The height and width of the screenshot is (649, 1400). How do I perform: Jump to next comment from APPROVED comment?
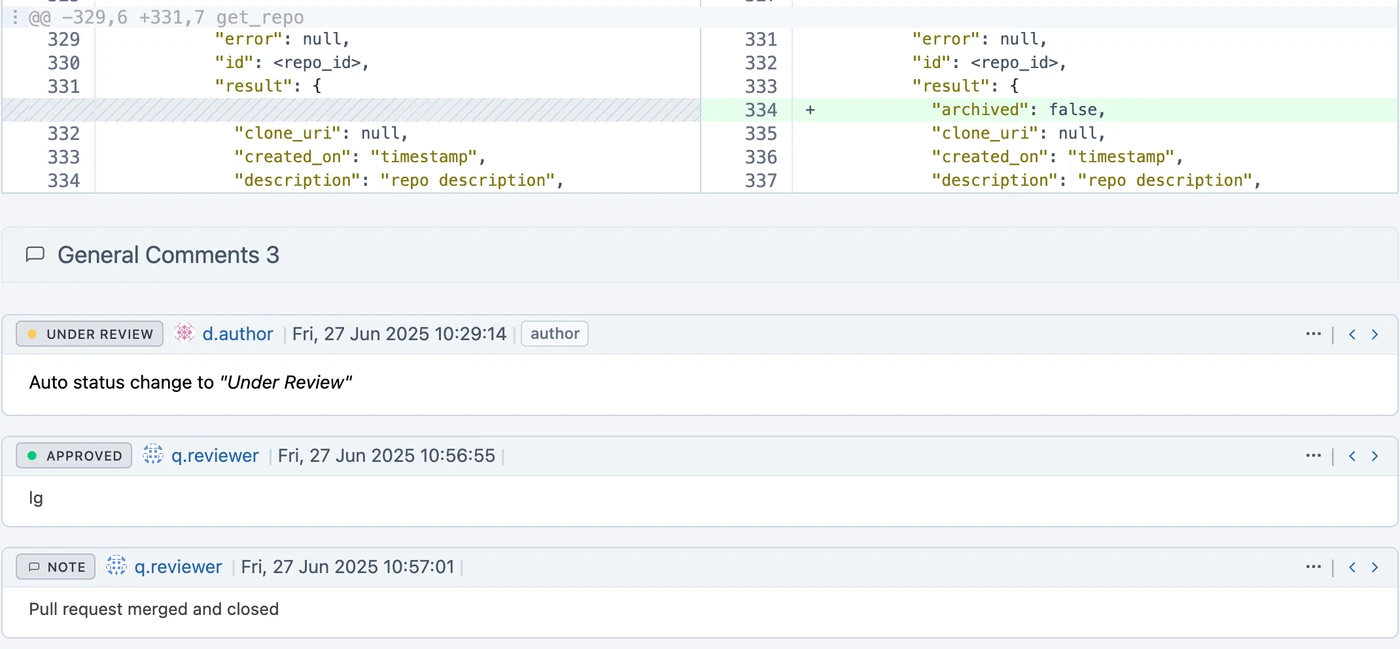(1375, 455)
